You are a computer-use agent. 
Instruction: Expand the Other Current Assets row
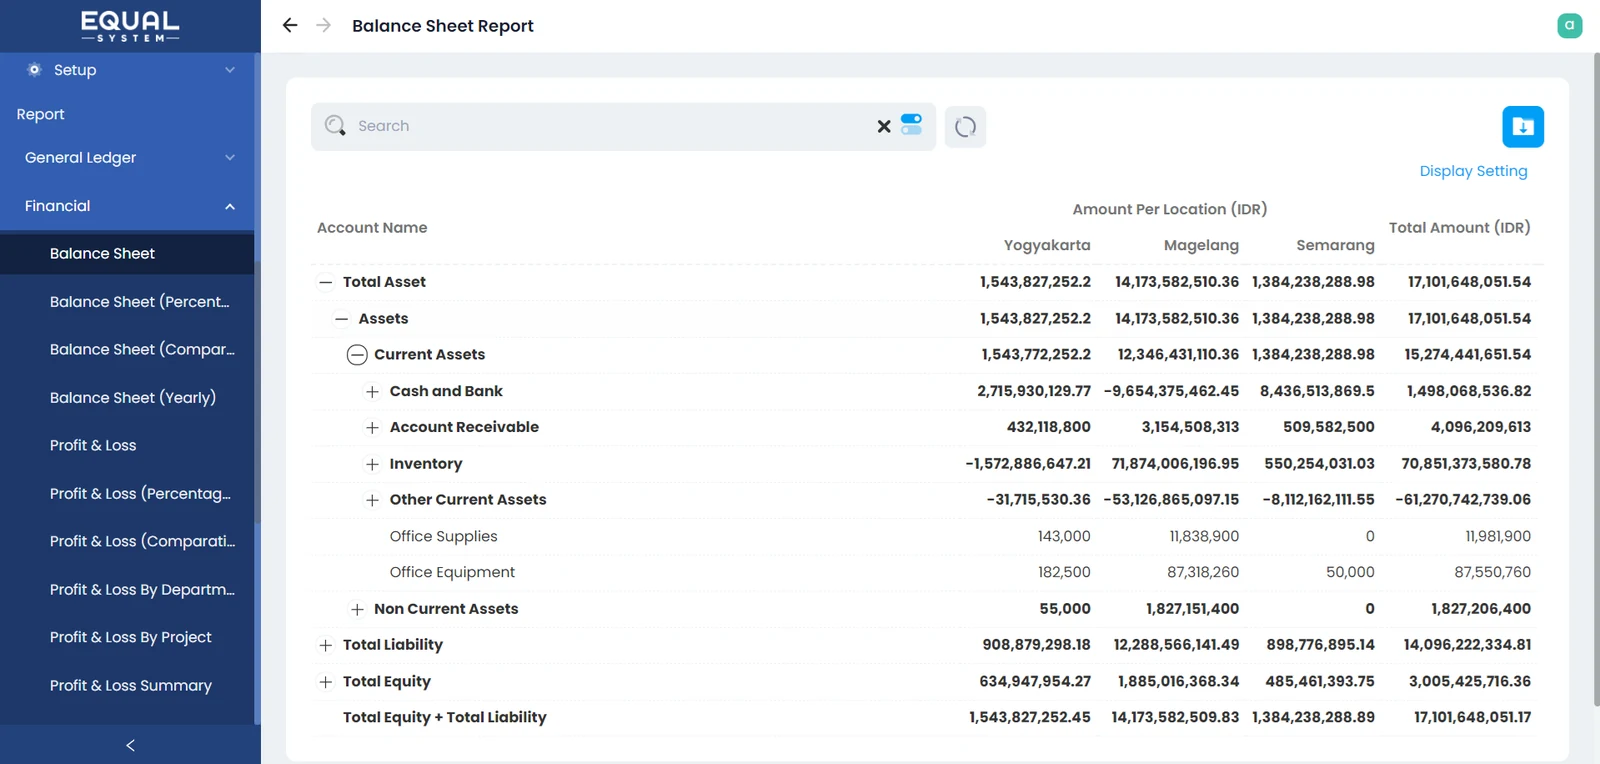coord(372,500)
